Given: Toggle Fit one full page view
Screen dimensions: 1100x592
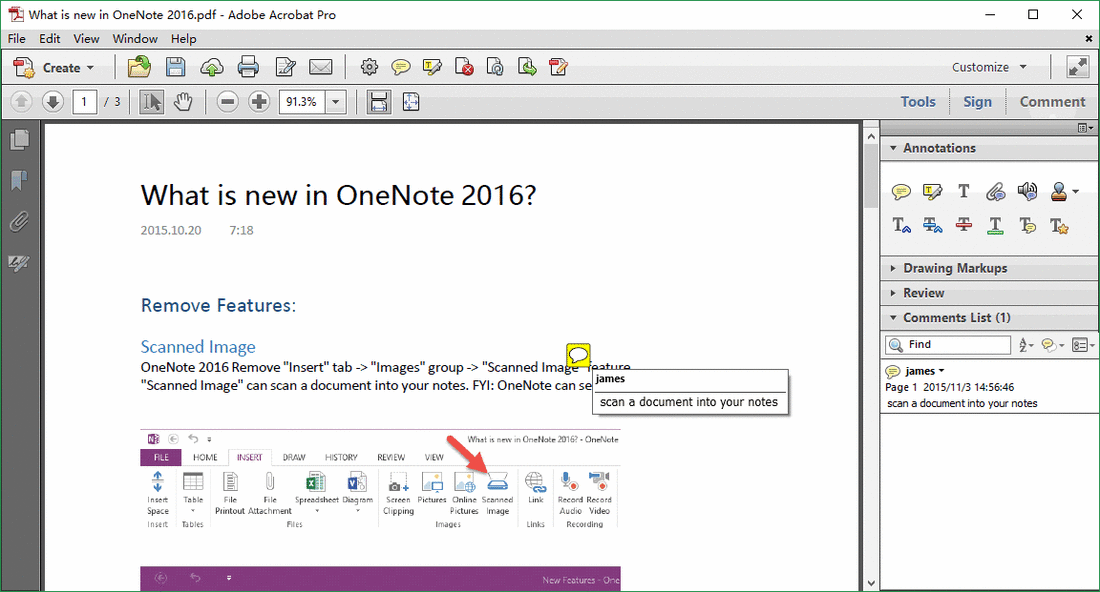Looking at the screenshot, I should coord(411,102).
